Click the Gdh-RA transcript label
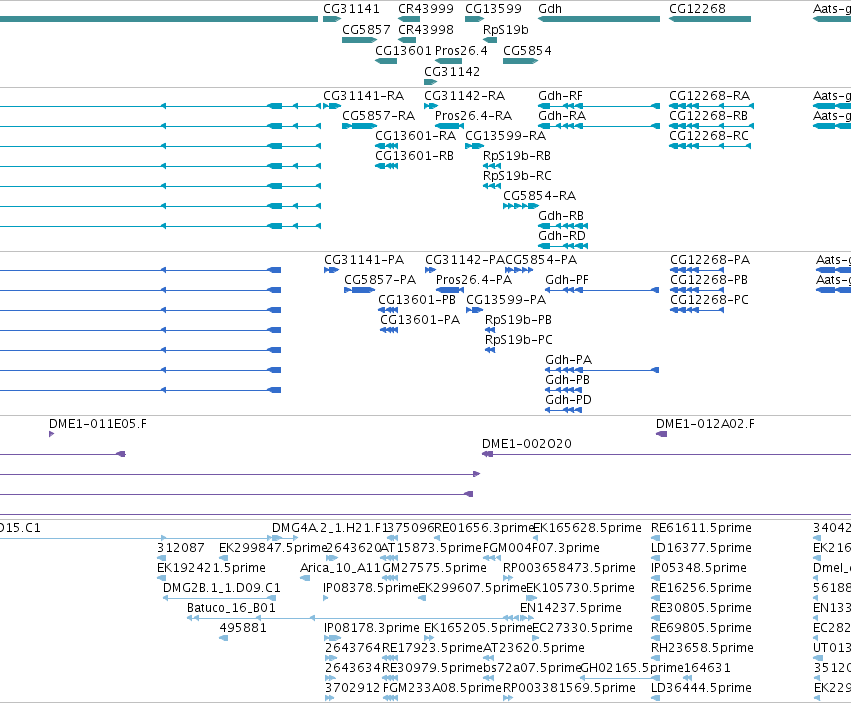Screen dimensions: 851x703 pos(562,116)
